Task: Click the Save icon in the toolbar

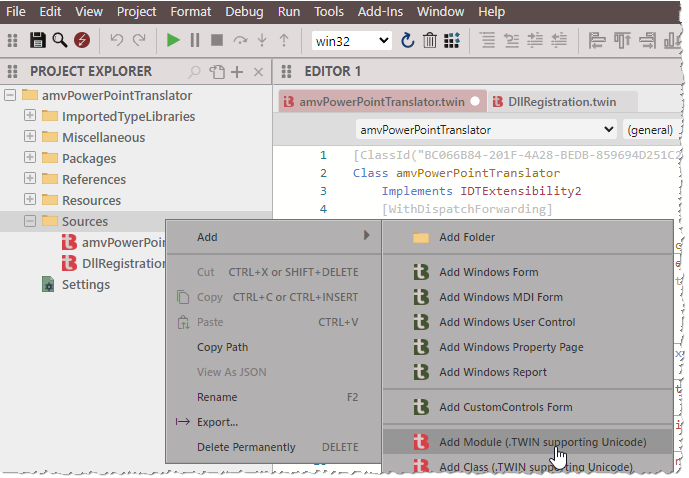Action: point(38,40)
